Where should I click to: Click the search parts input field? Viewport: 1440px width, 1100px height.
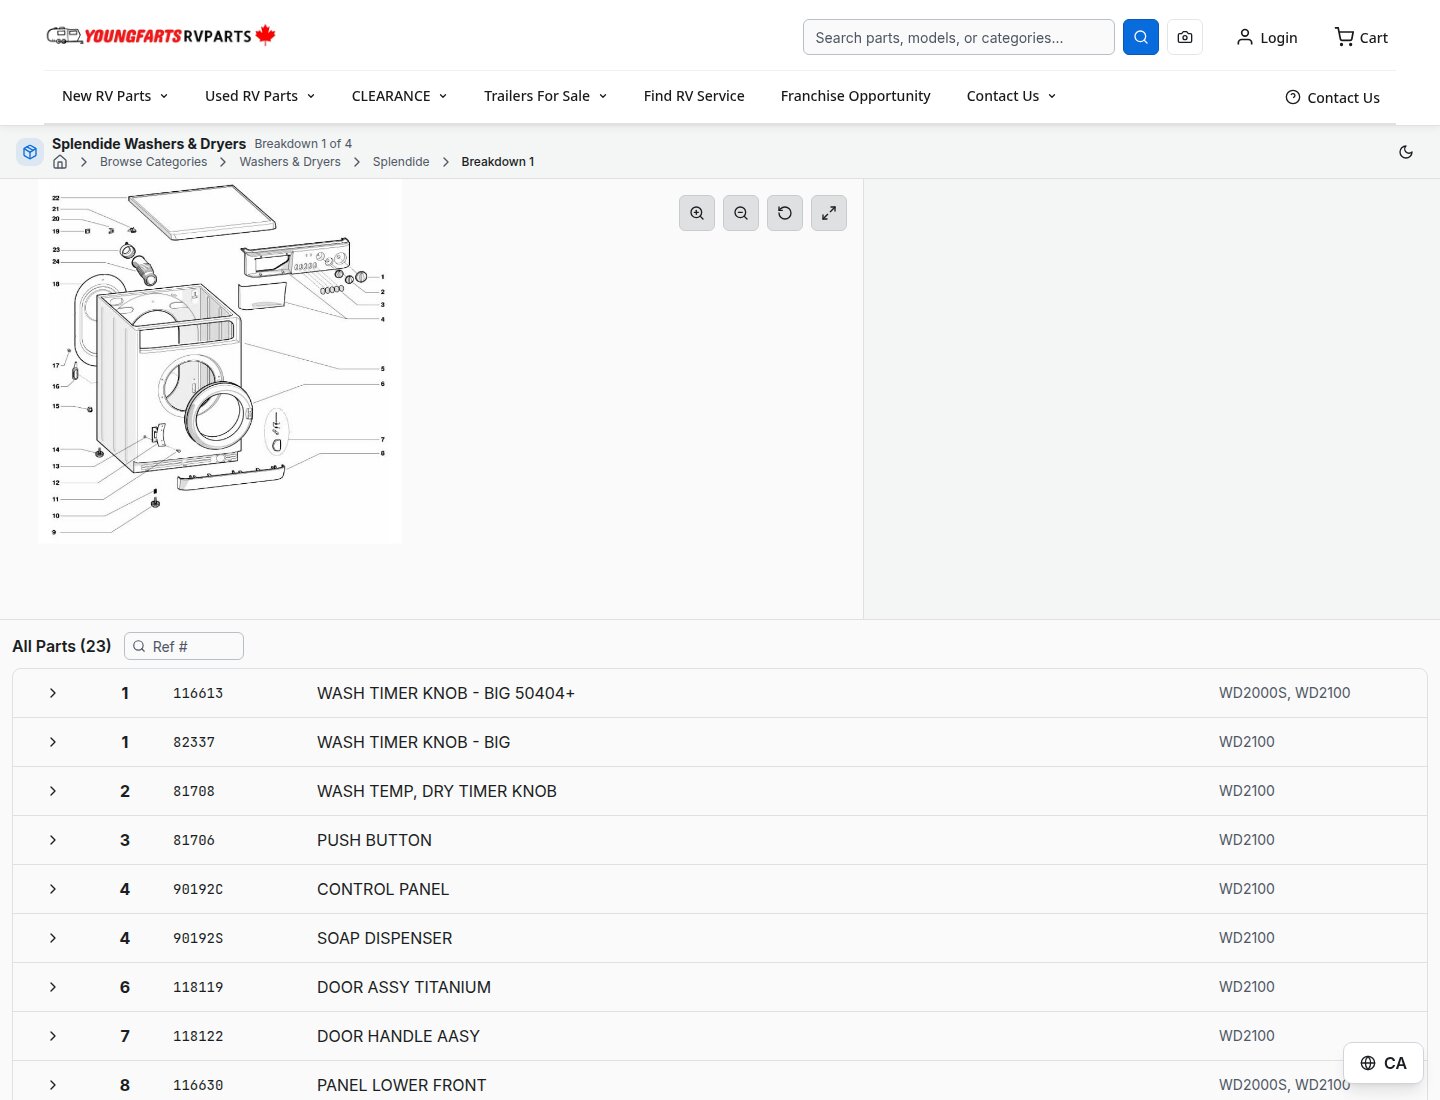959,37
